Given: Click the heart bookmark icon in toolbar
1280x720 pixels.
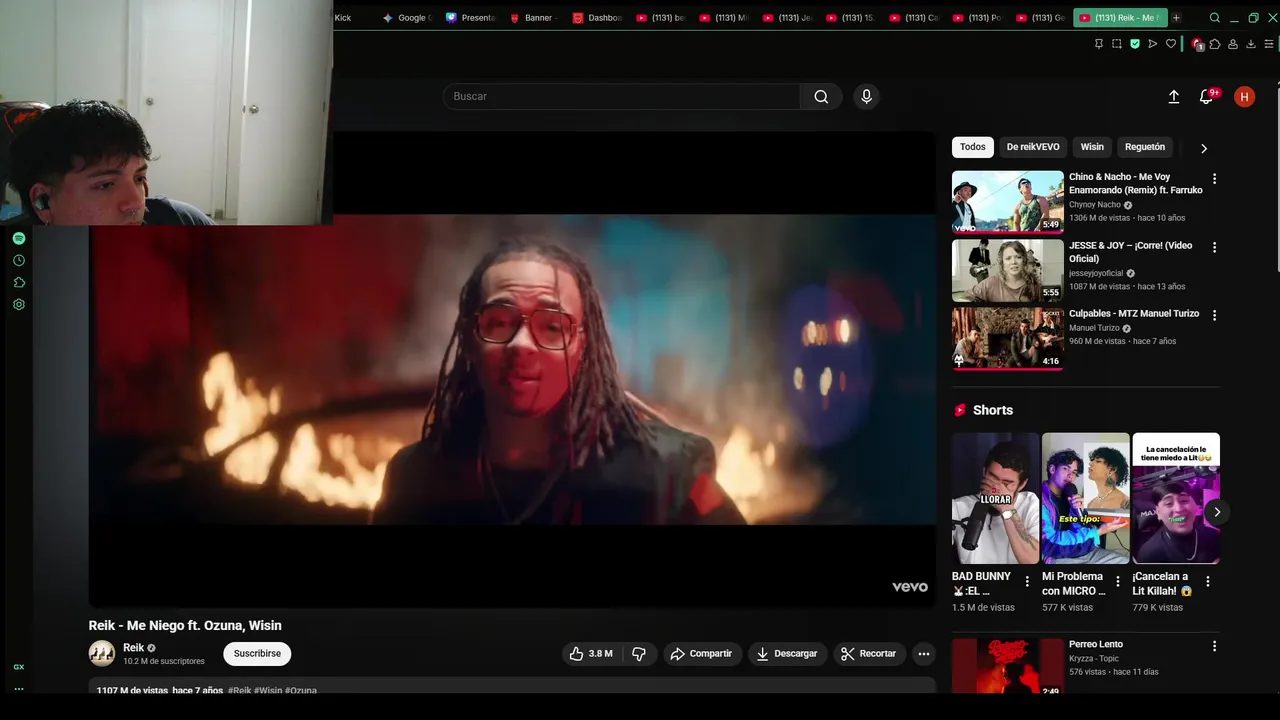Looking at the screenshot, I should coord(1171,44).
